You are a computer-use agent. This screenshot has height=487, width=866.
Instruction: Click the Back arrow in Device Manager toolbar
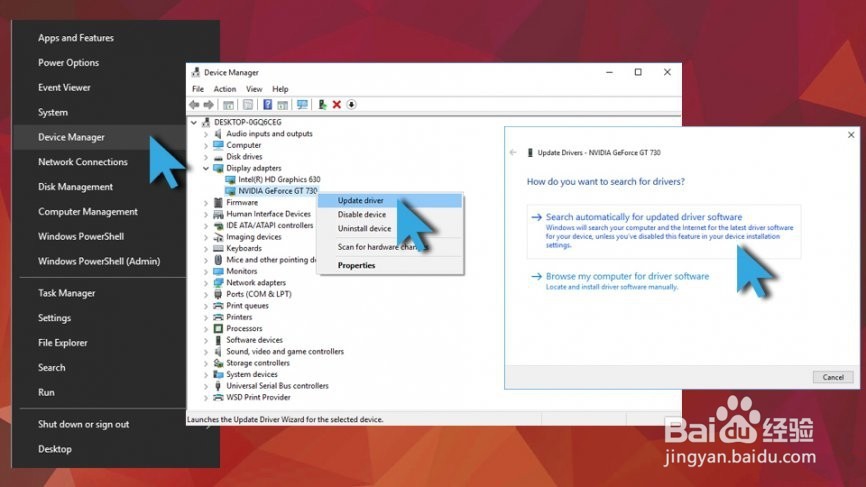194,104
